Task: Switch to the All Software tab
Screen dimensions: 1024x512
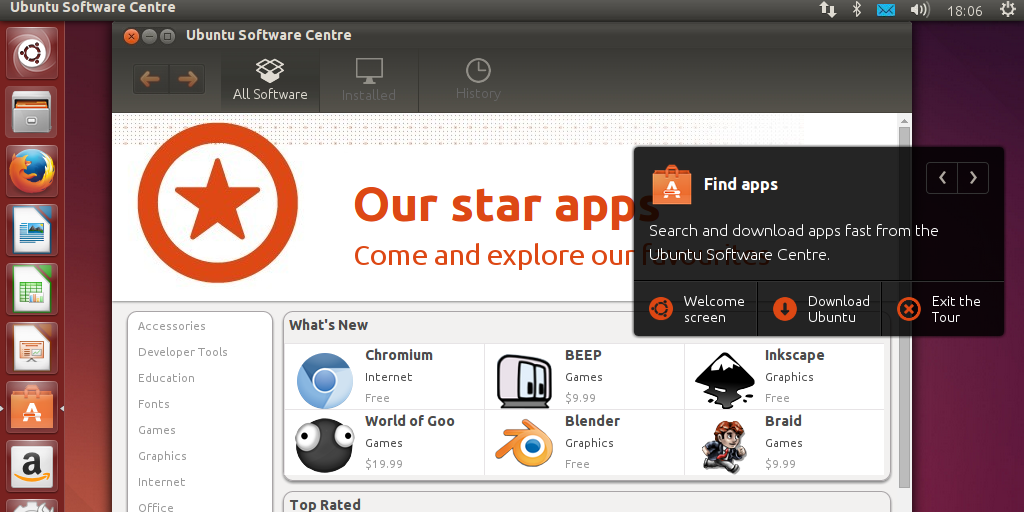Action: (270, 80)
